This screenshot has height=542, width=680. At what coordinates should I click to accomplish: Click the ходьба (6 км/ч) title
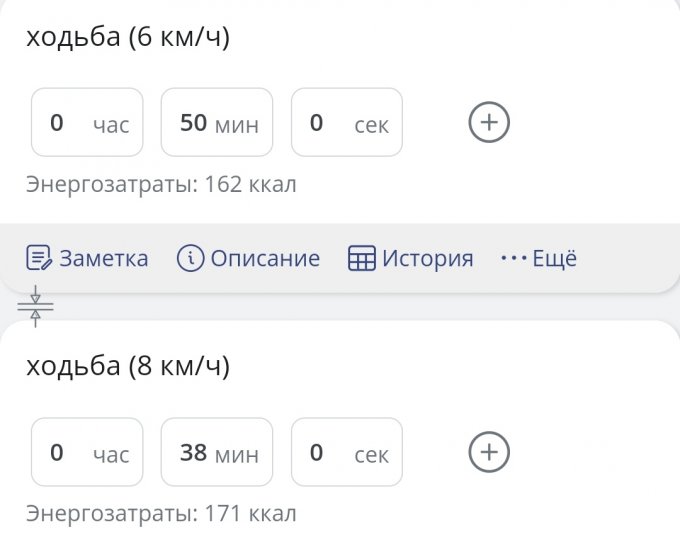tap(128, 36)
